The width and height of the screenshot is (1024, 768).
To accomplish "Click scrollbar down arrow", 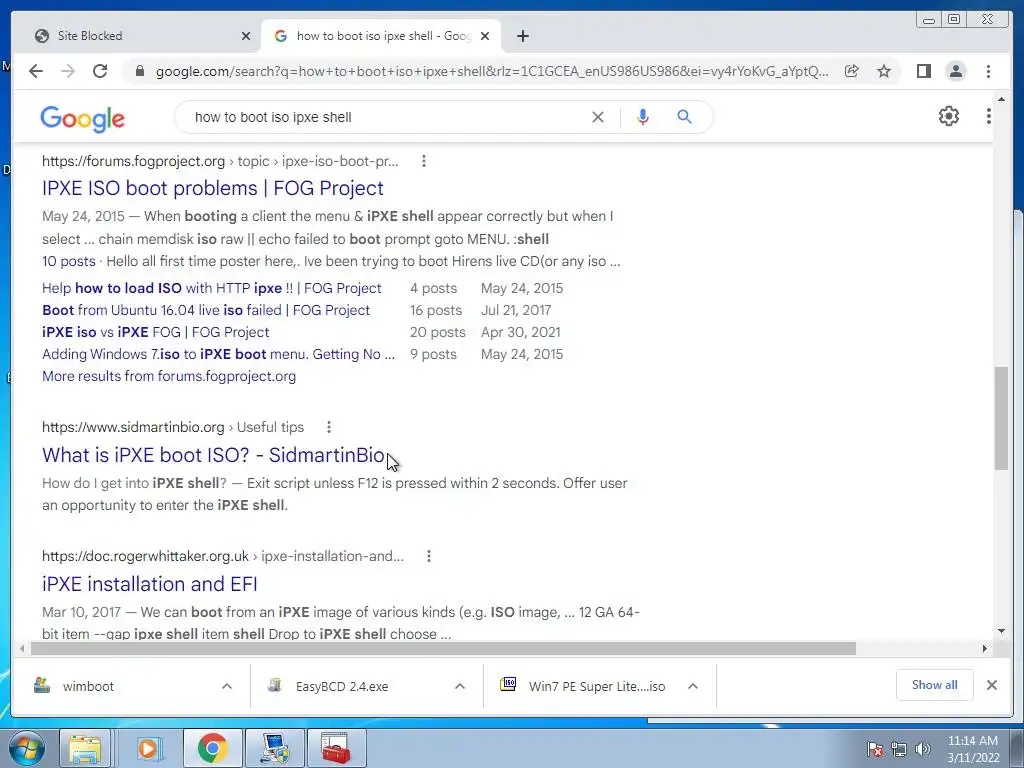I will point(1001,631).
